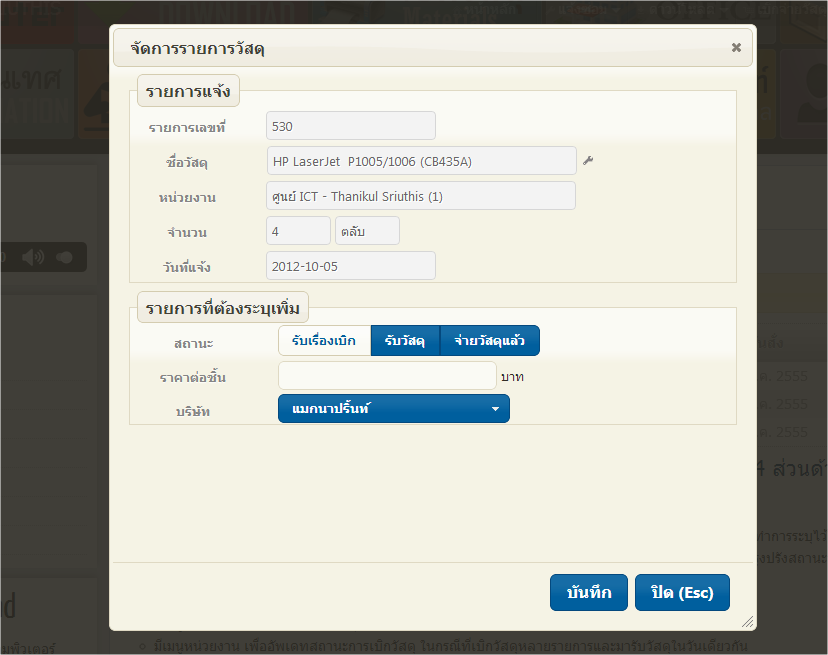Click the หน่วยงาน field showing ศูนย์ ICT
Image resolution: width=828 pixels, height=655 pixels.
421,195
